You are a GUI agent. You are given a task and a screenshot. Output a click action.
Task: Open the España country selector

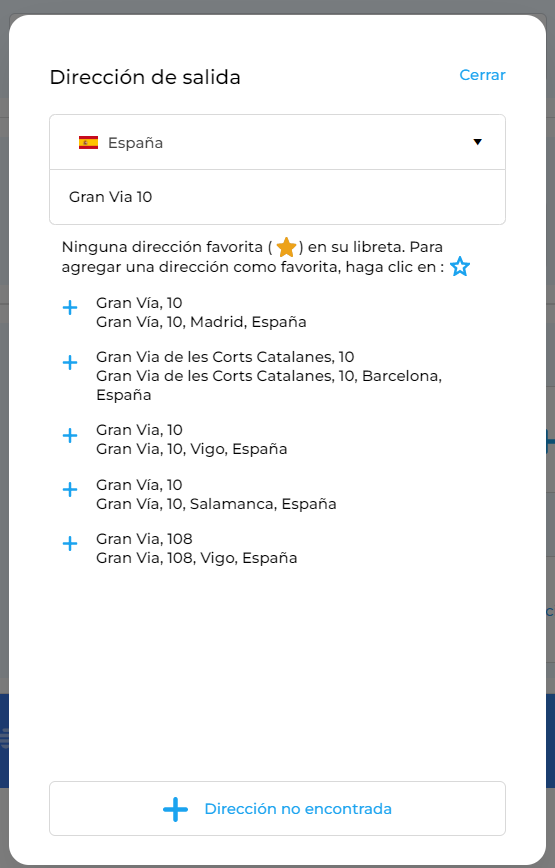[x=277, y=142]
